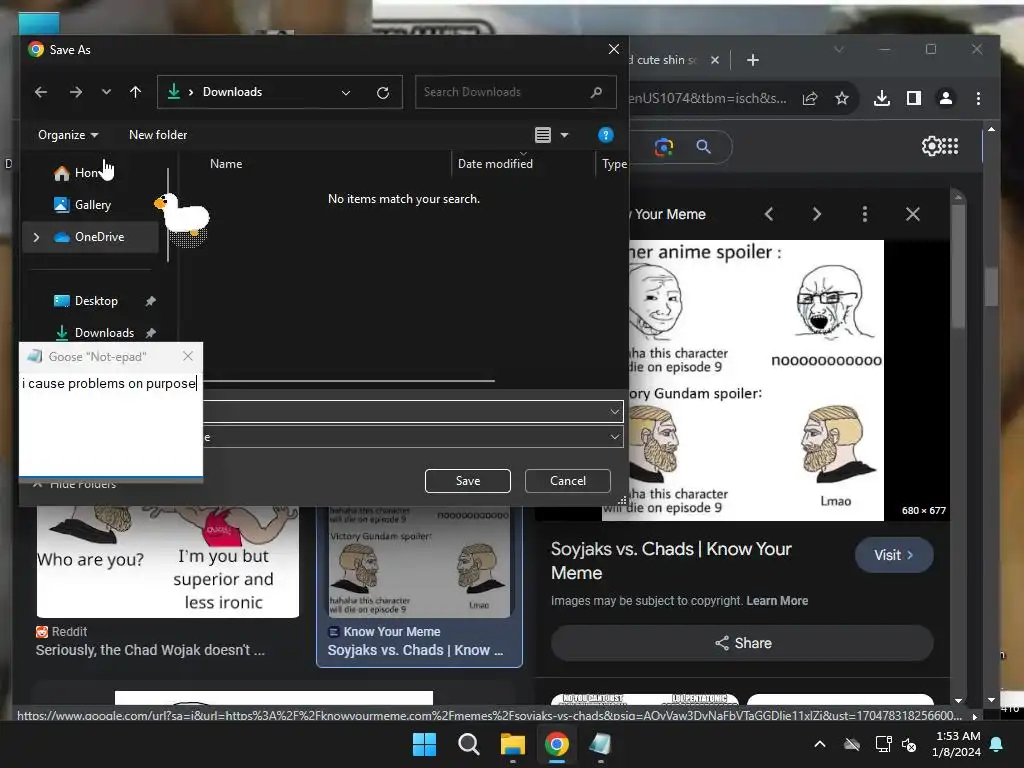
Task: Close the Goose Not-epad window
Action: click(188, 356)
